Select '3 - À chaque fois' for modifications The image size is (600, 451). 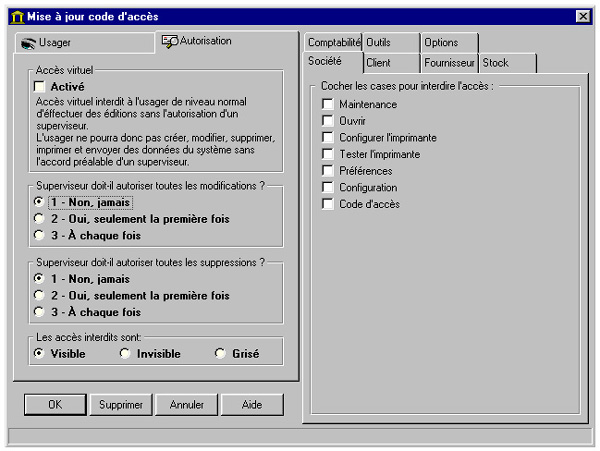[x=39, y=235]
